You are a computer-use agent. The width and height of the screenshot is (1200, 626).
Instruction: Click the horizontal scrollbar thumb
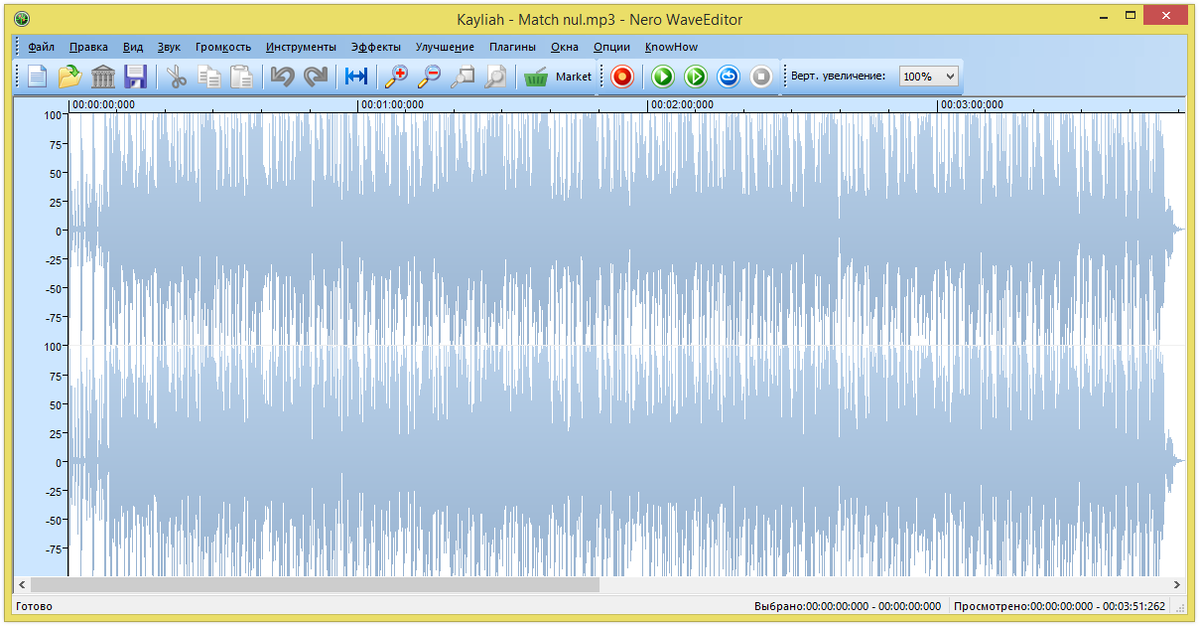tap(314, 584)
